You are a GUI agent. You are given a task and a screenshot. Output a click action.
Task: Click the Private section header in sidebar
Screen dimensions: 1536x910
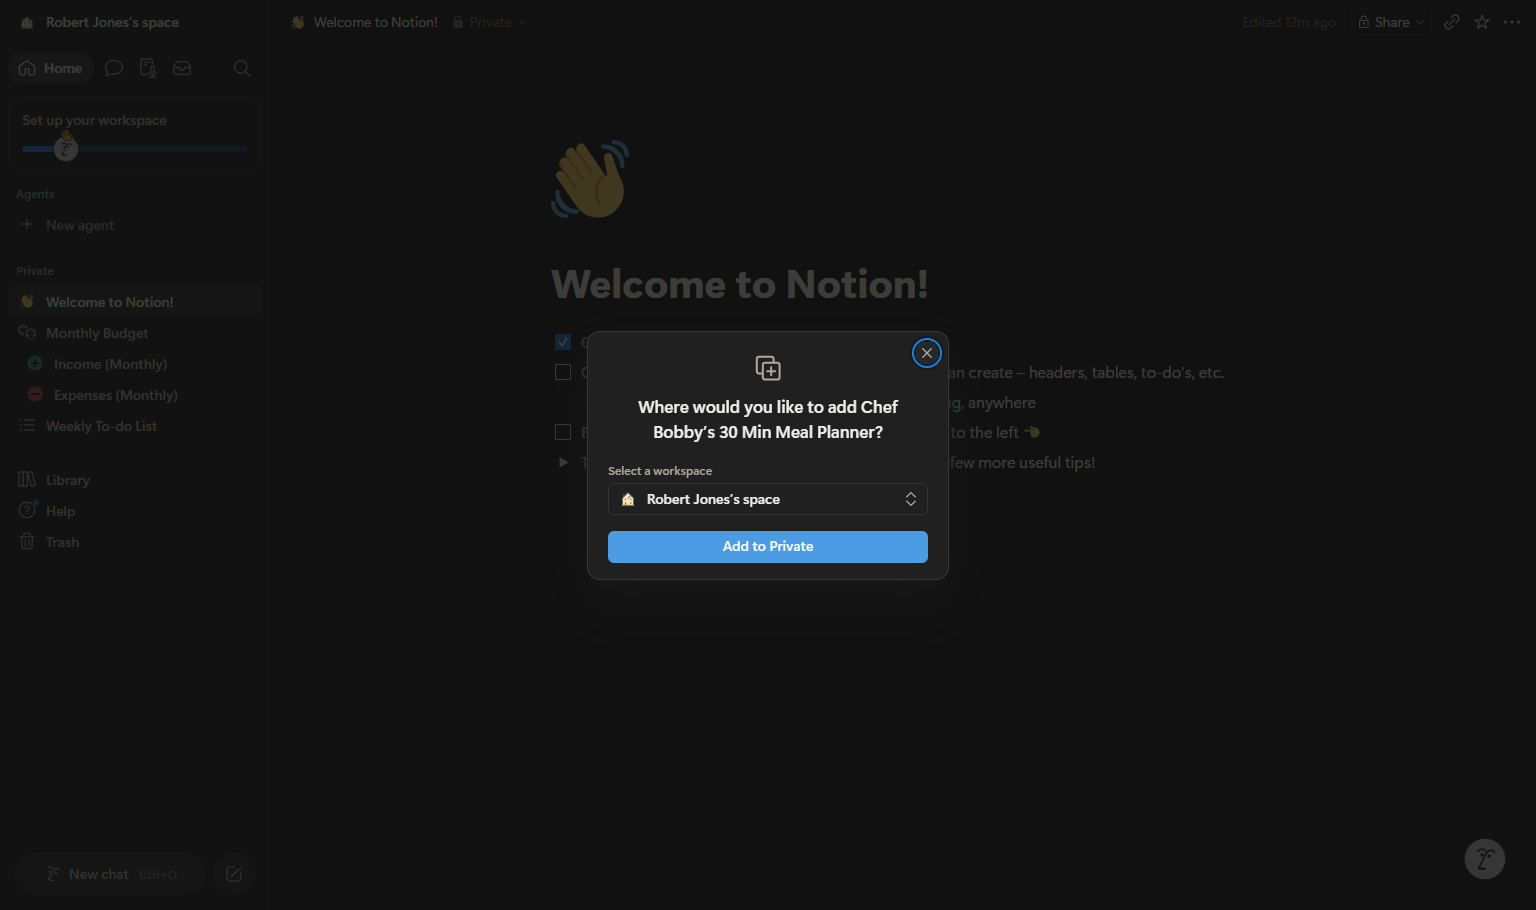(35, 271)
